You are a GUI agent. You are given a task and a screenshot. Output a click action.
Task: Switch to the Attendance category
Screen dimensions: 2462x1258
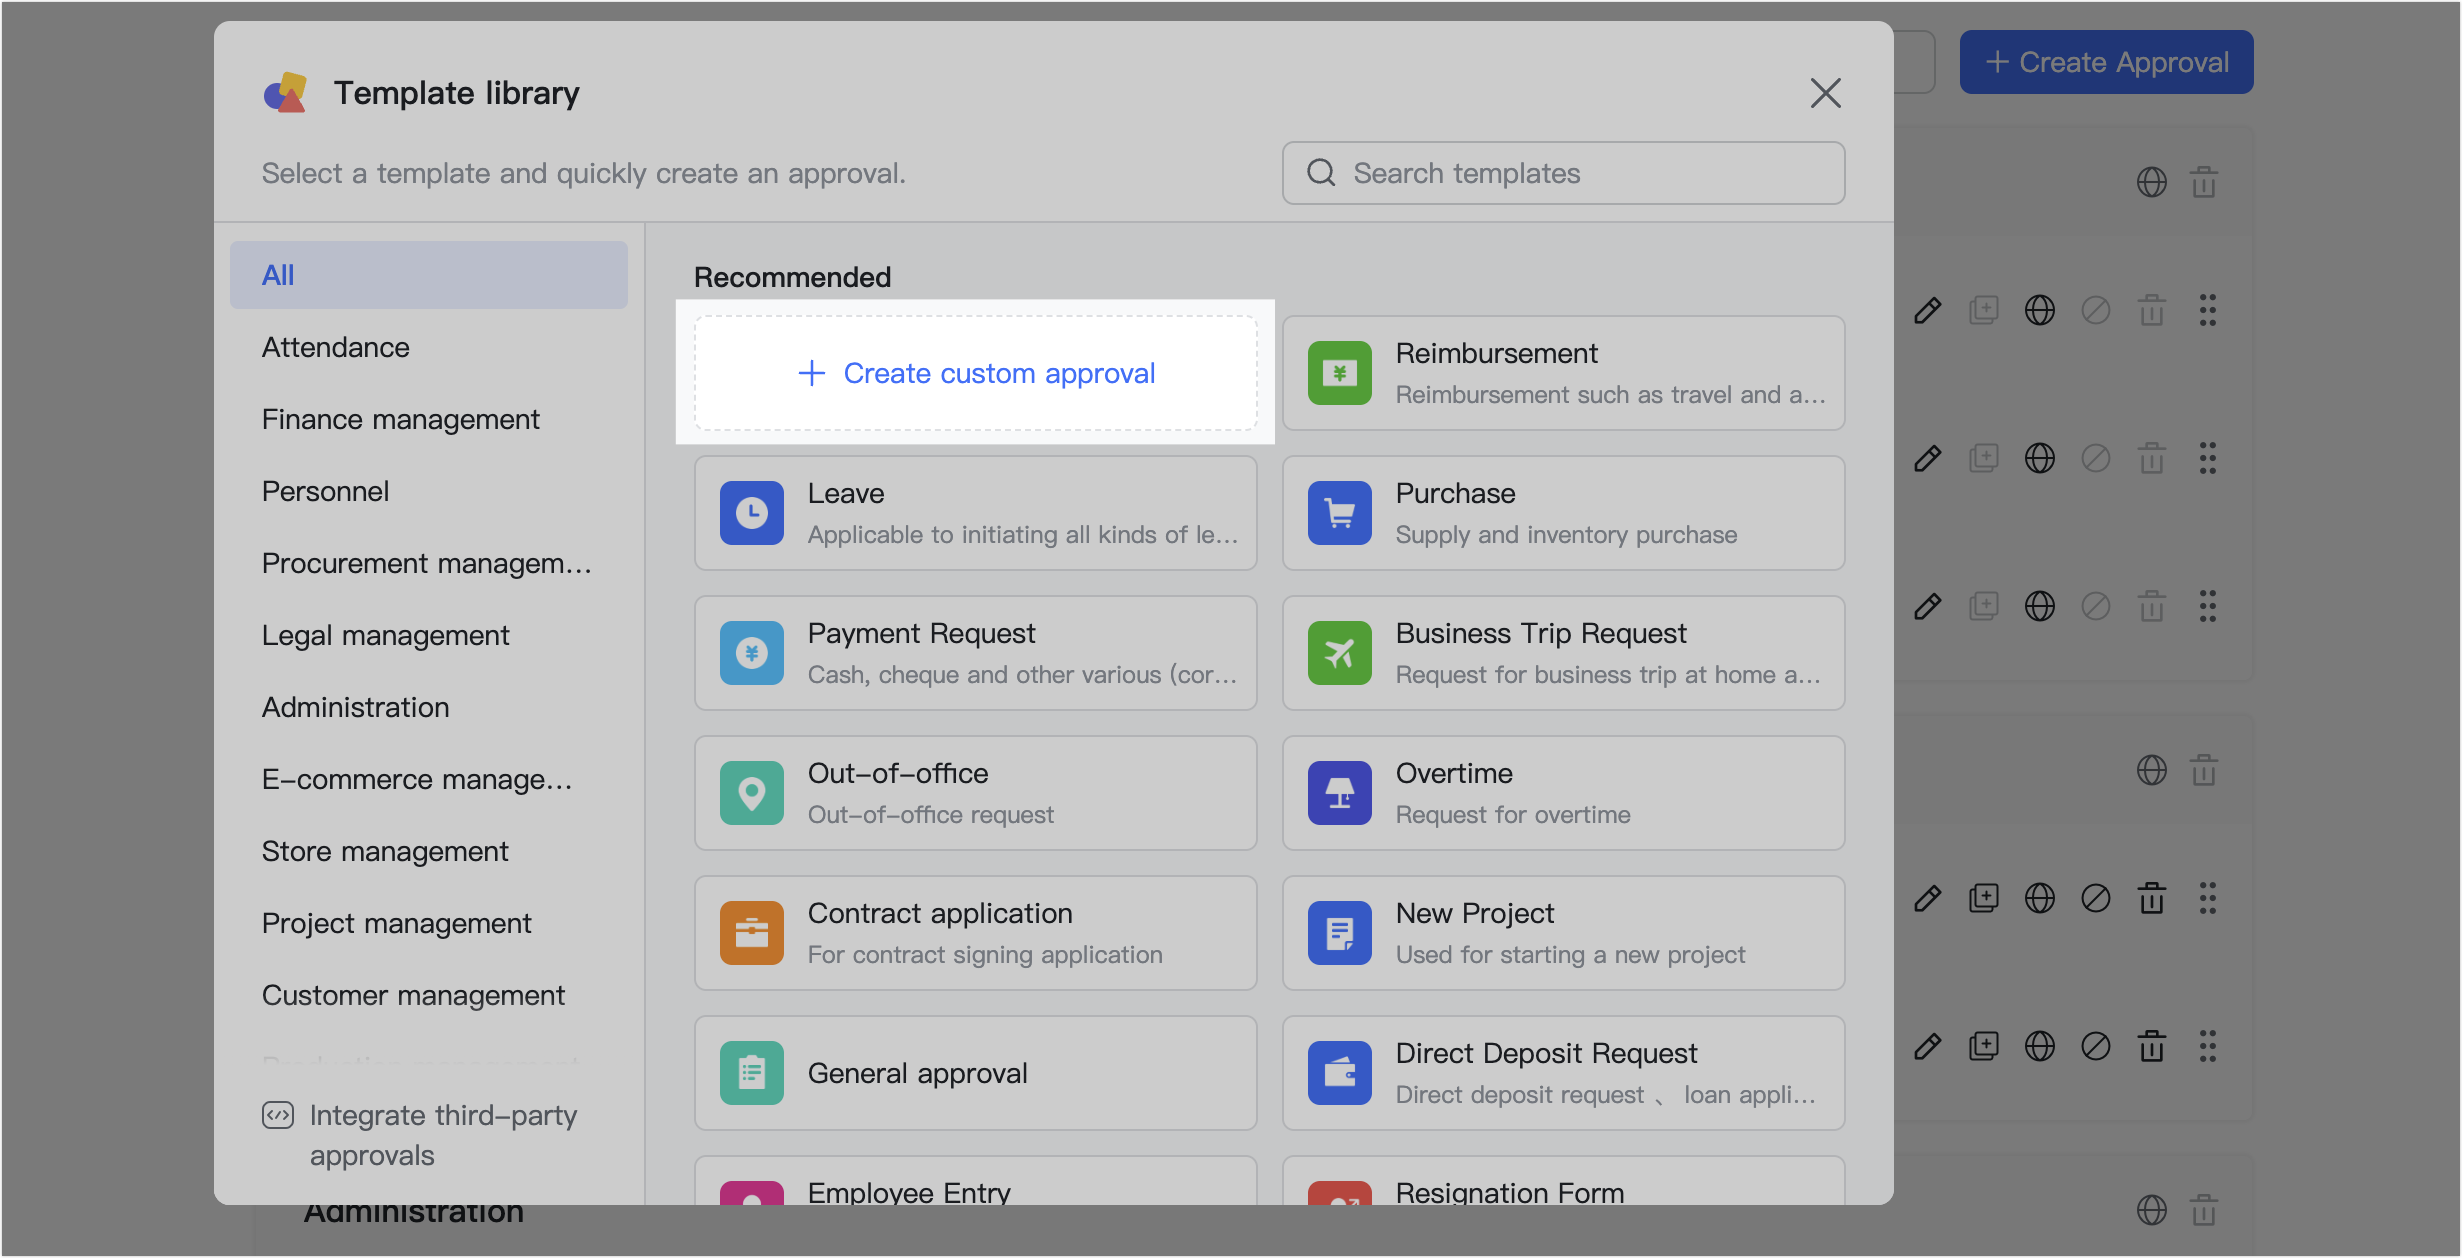335,347
